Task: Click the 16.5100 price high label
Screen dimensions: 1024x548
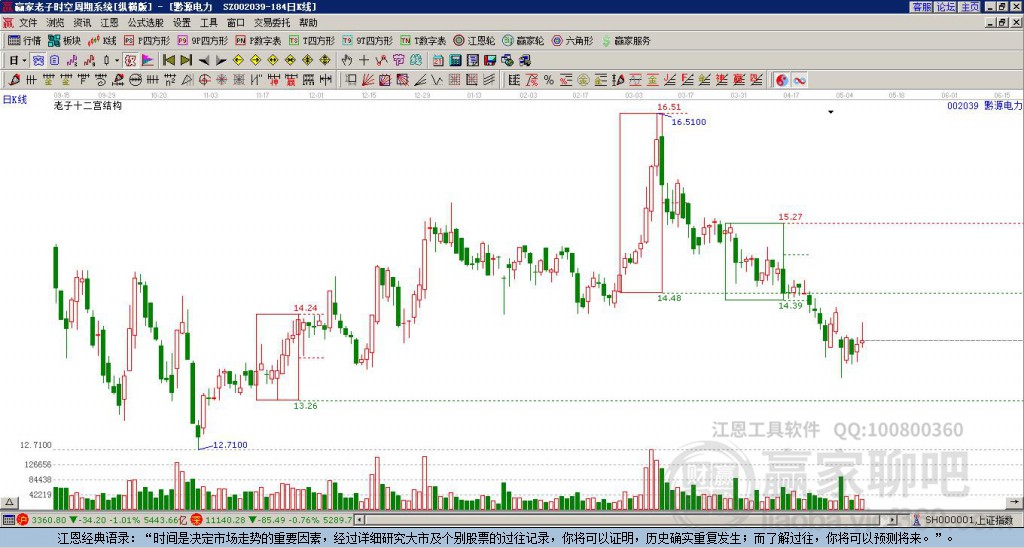Action: coord(688,122)
